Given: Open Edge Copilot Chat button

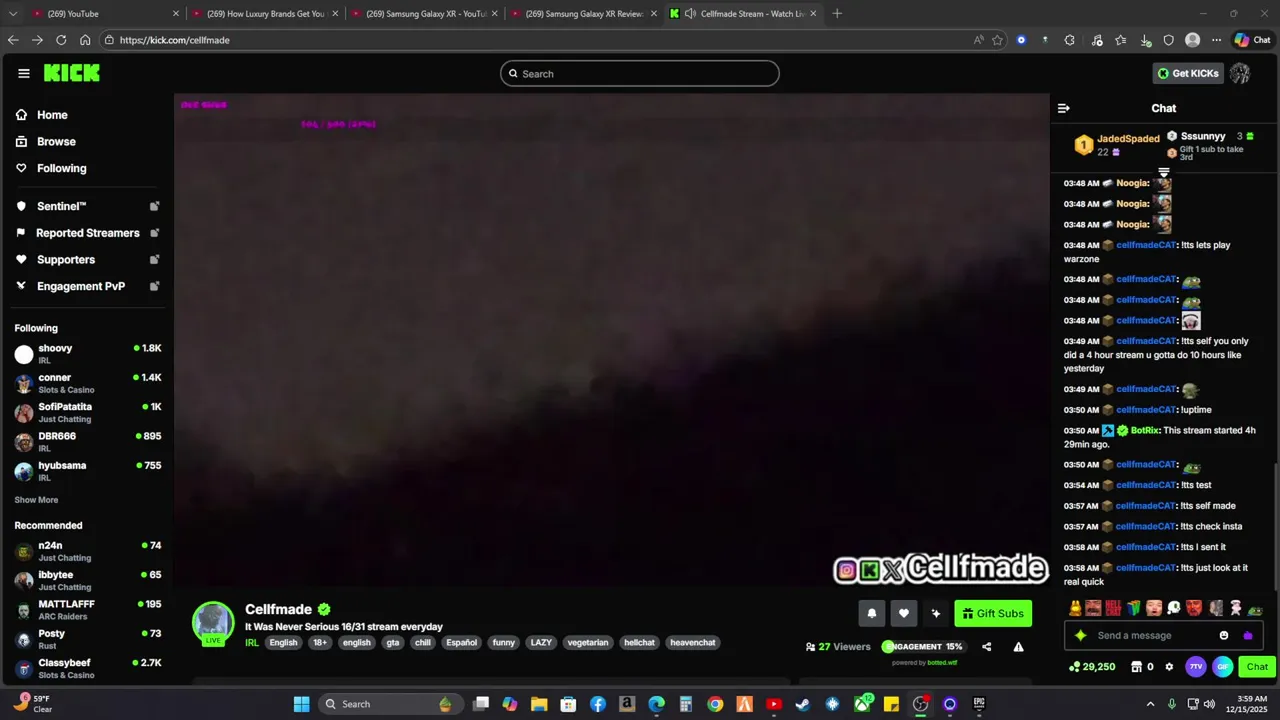Looking at the screenshot, I should [x=1252, y=40].
